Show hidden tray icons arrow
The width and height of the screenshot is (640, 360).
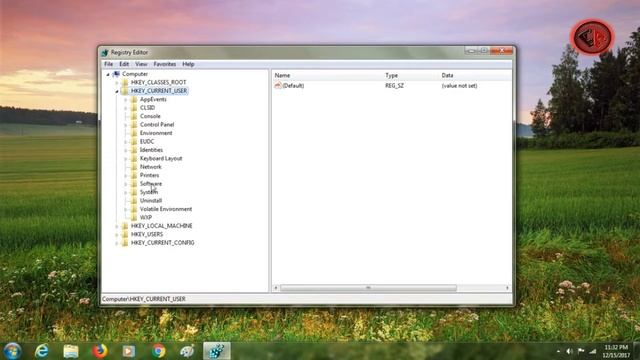pyautogui.click(x=558, y=351)
